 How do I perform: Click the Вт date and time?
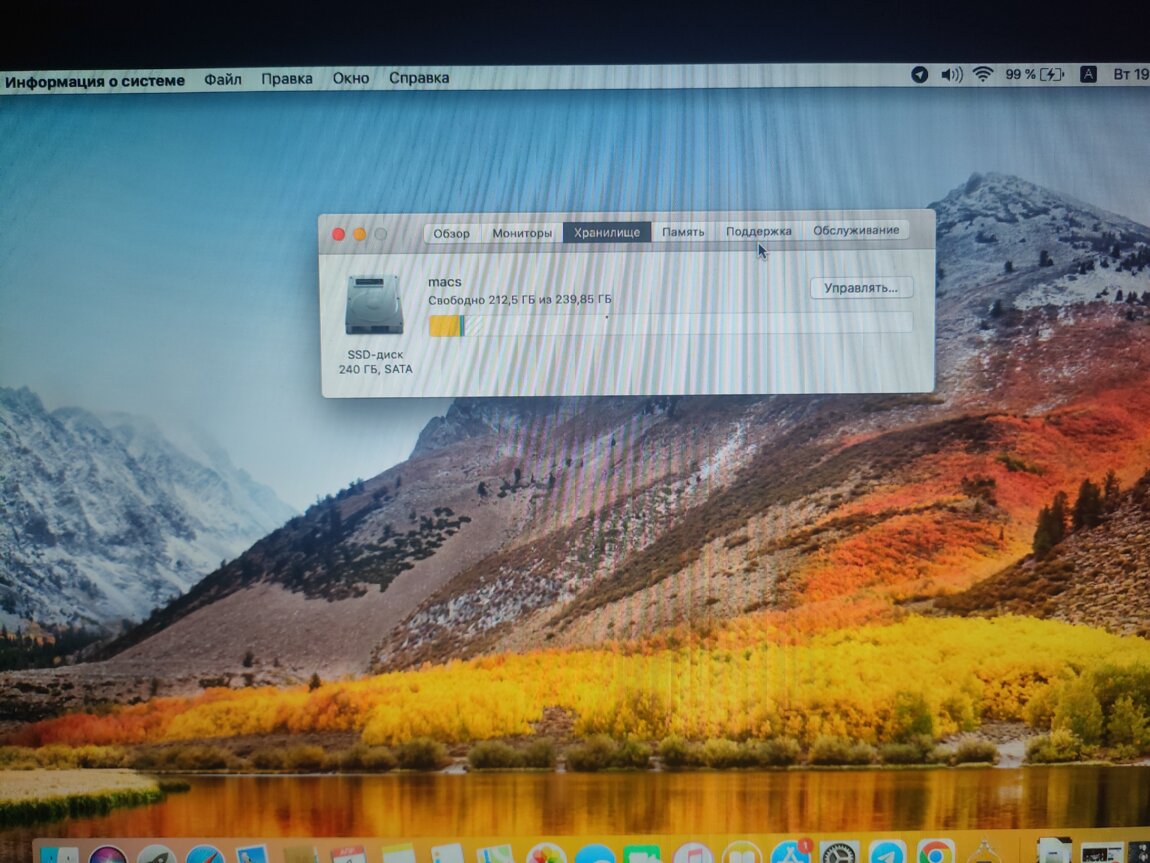(x=1131, y=74)
